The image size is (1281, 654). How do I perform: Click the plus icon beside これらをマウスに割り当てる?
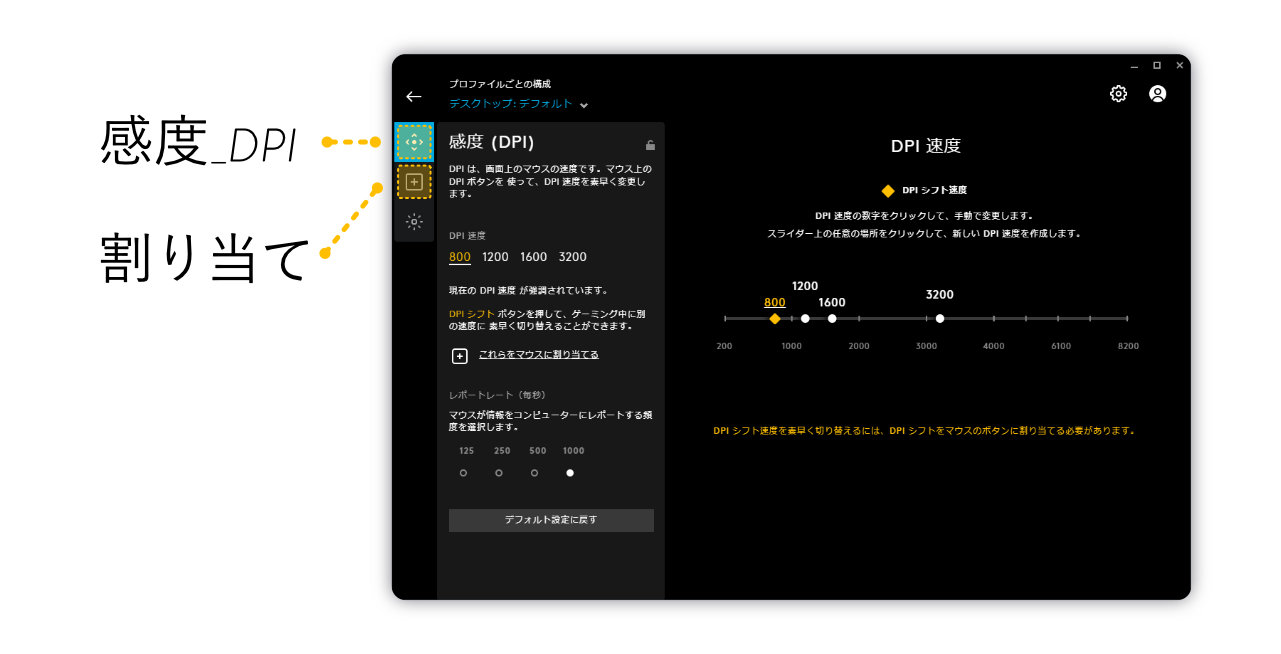pyautogui.click(x=460, y=356)
